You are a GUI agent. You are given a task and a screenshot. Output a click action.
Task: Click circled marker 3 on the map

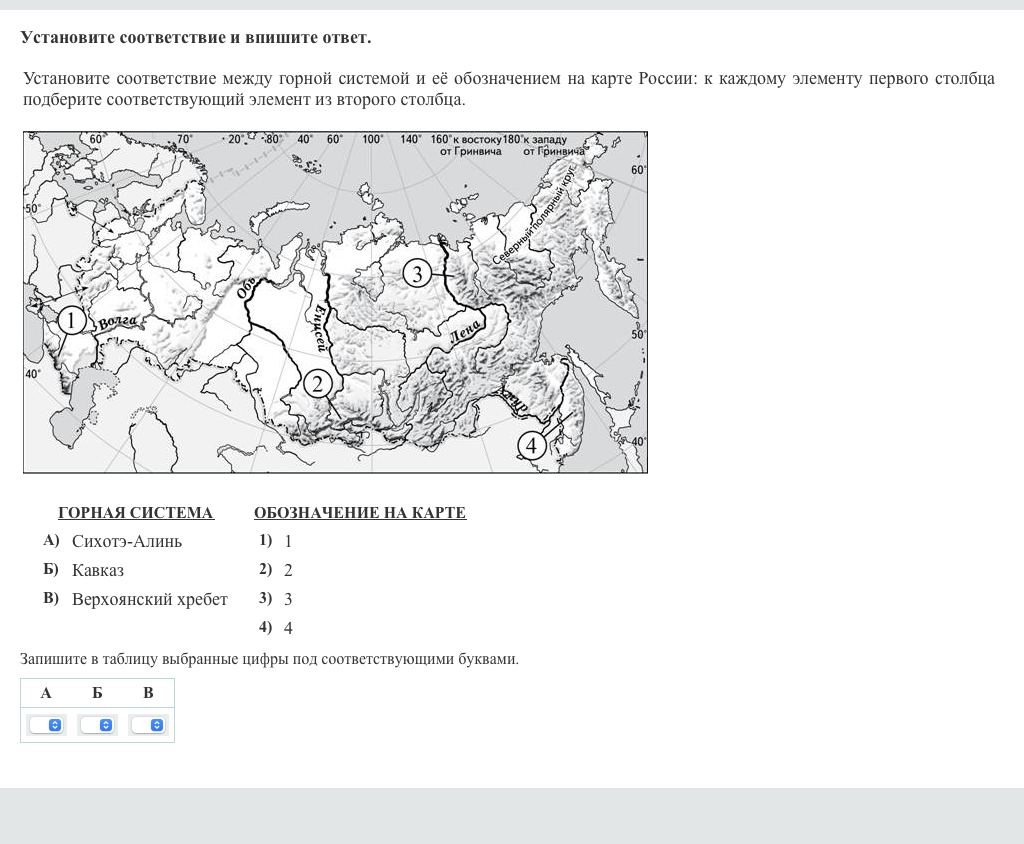(417, 272)
